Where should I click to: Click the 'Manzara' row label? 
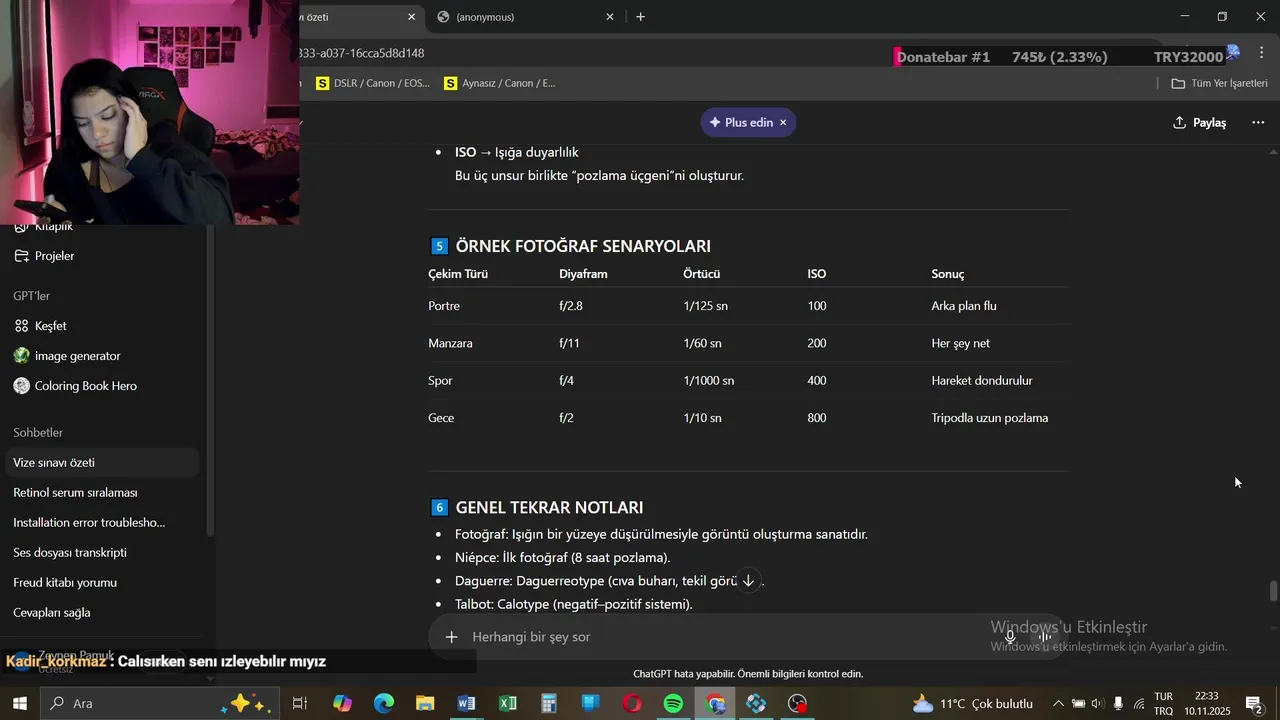[450, 343]
